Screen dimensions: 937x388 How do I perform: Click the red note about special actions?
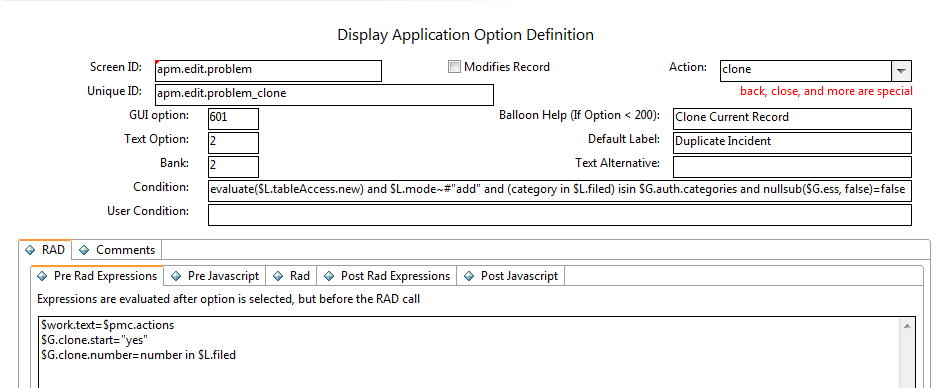click(826, 91)
